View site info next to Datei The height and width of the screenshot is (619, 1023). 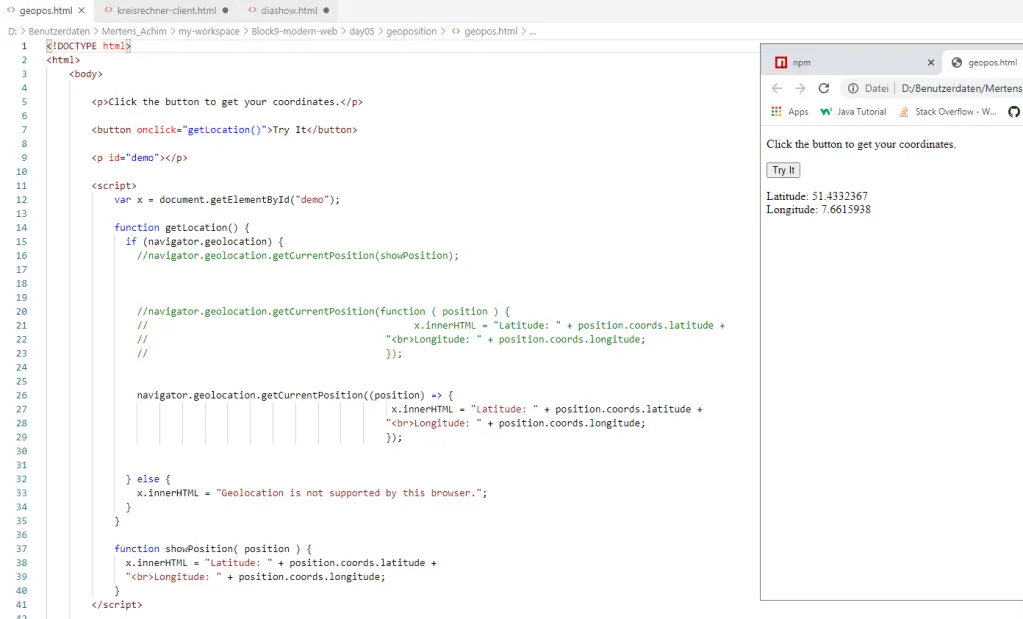click(853, 88)
